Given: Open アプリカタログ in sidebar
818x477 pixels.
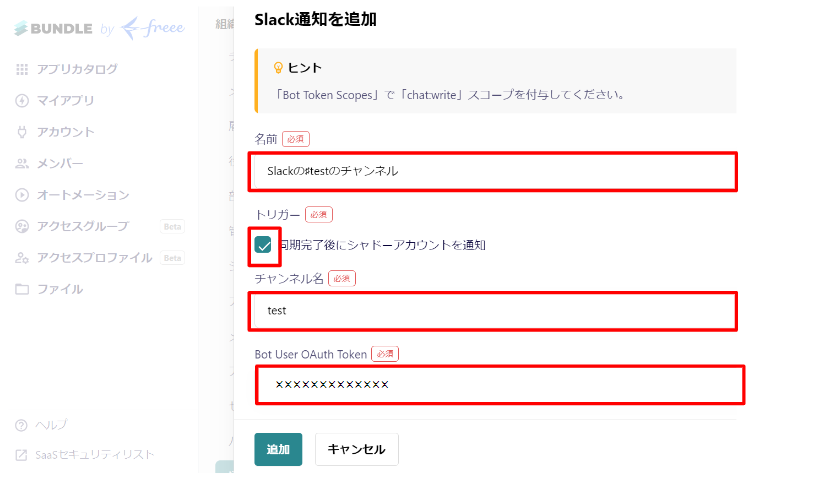Looking at the screenshot, I should pos(77,69).
